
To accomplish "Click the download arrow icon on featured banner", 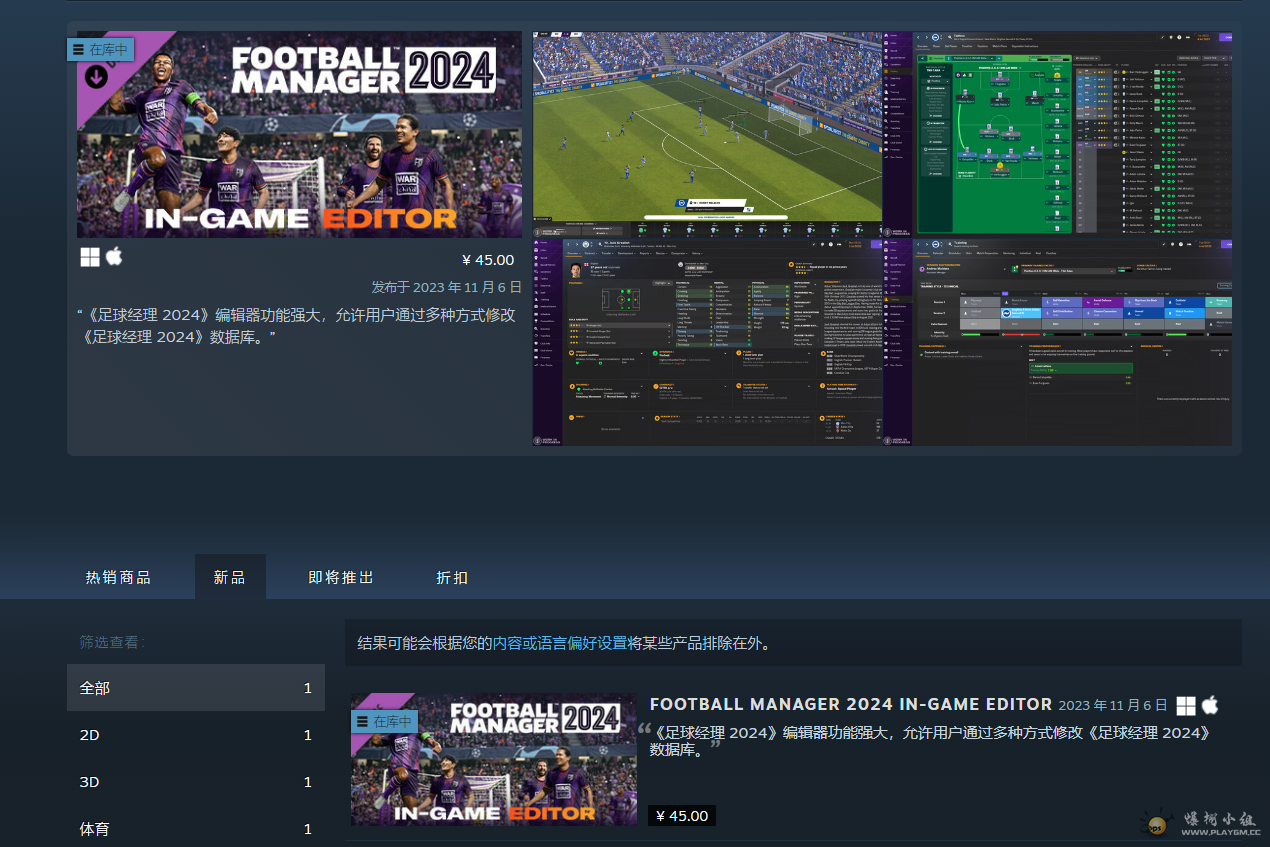I will pyautogui.click(x=96, y=76).
